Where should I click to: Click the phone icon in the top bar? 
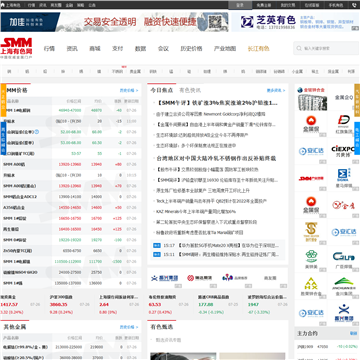pos(354,5)
